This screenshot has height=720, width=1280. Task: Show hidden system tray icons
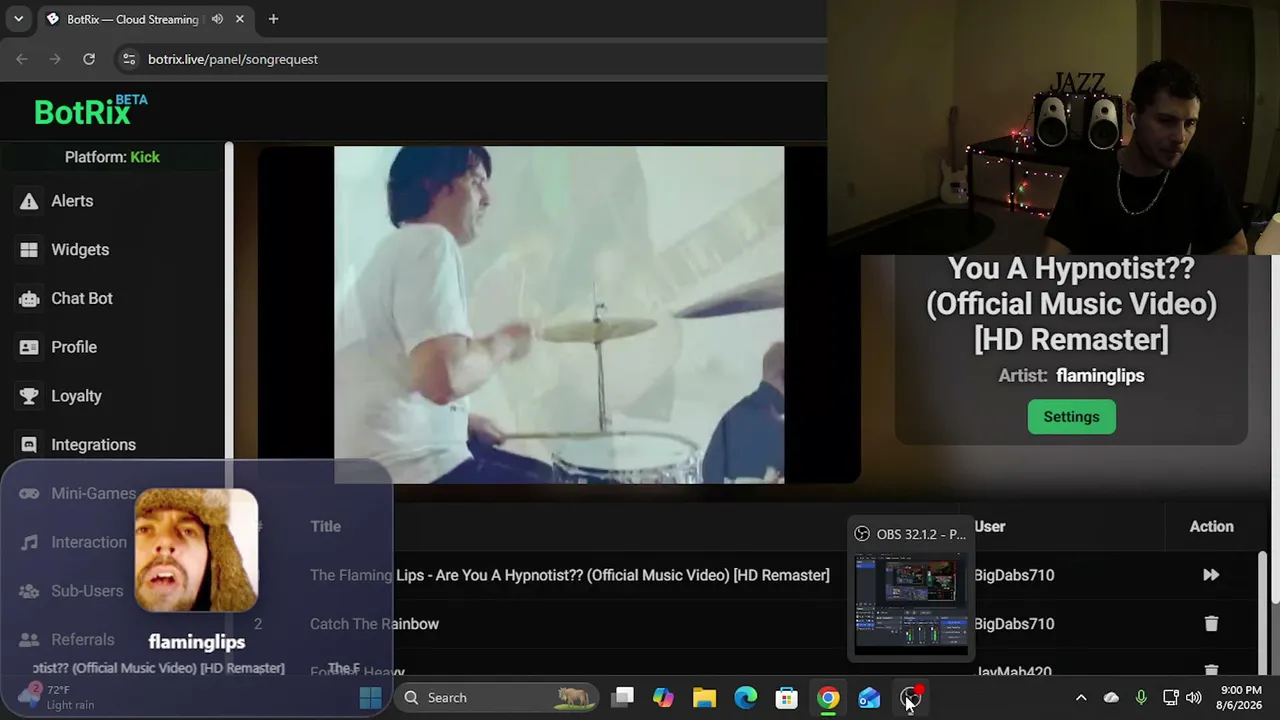1081,698
